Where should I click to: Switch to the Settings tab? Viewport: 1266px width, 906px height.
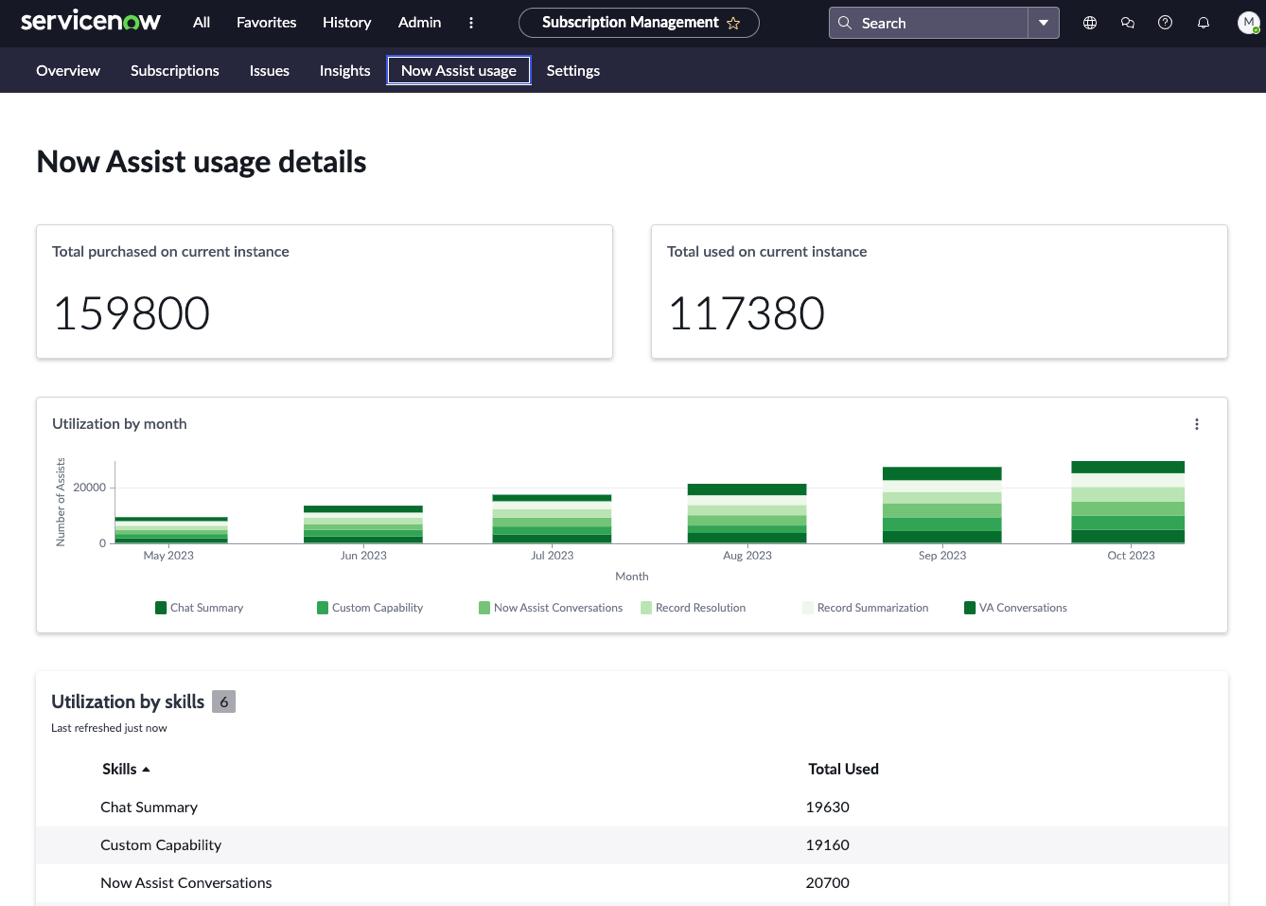click(573, 70)
